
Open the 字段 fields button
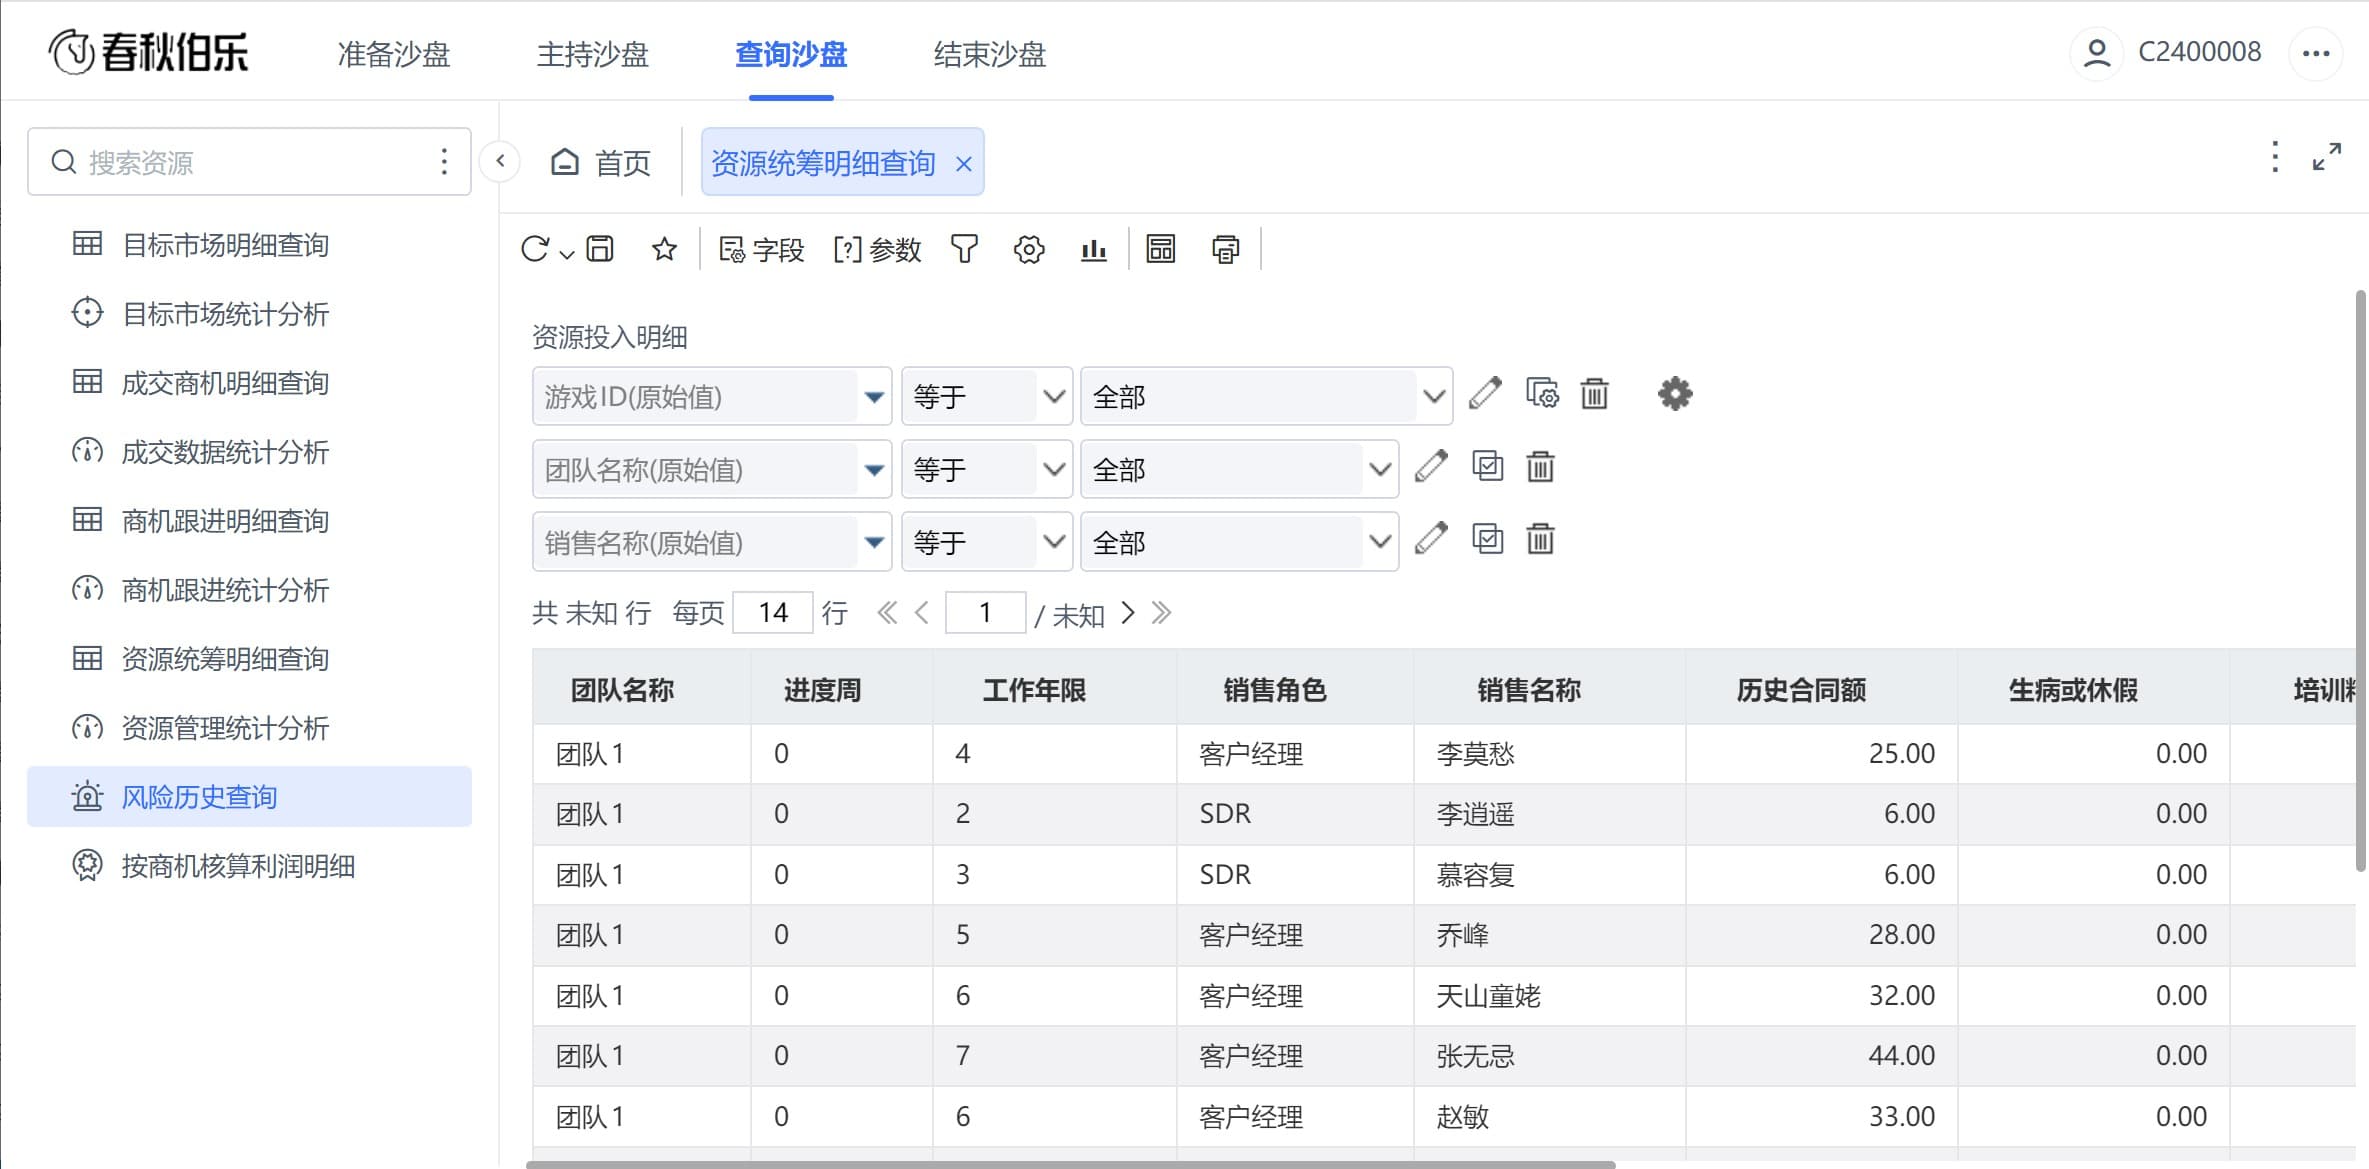(762, 249)
